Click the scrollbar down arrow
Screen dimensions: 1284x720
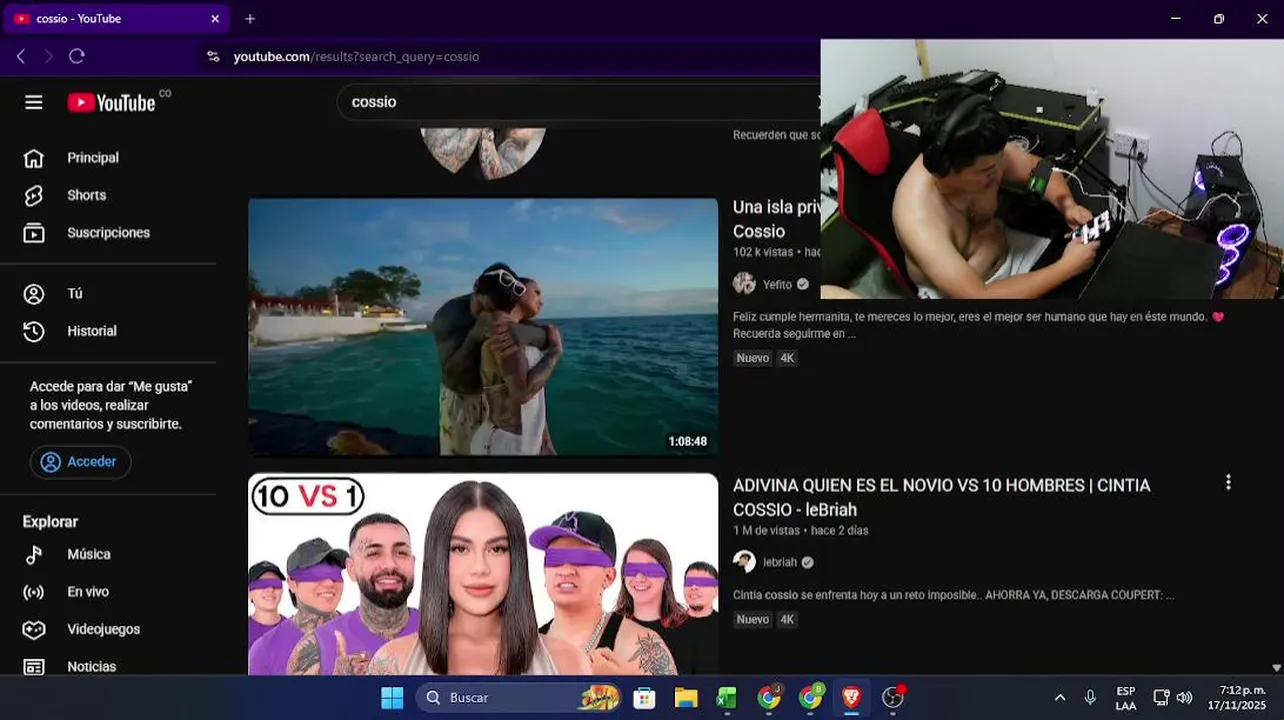(1276, 668)
